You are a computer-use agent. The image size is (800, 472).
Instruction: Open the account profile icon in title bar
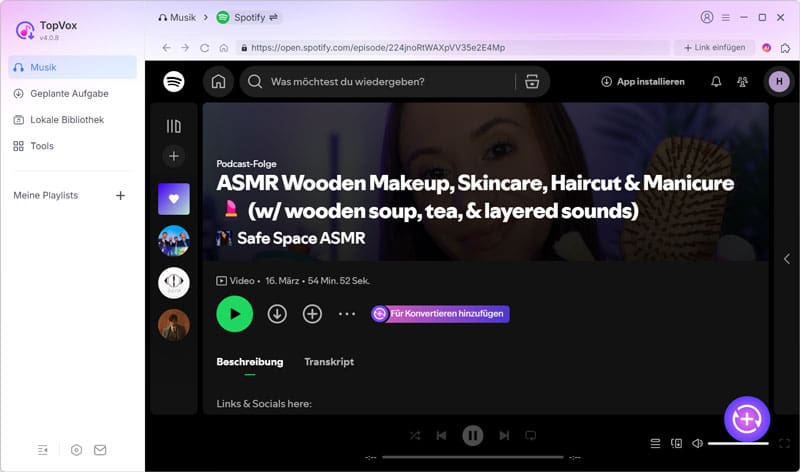[707, 17]
